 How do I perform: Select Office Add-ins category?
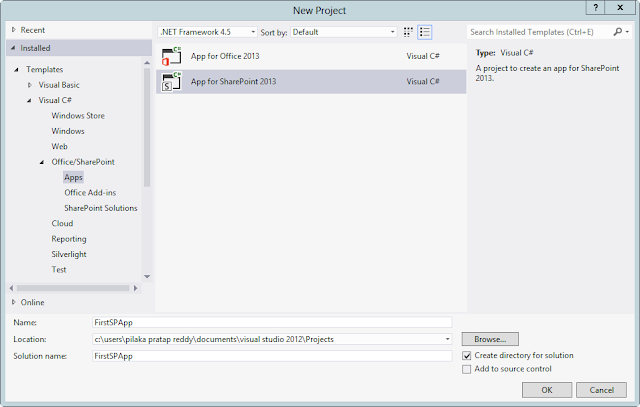point(90,193)
